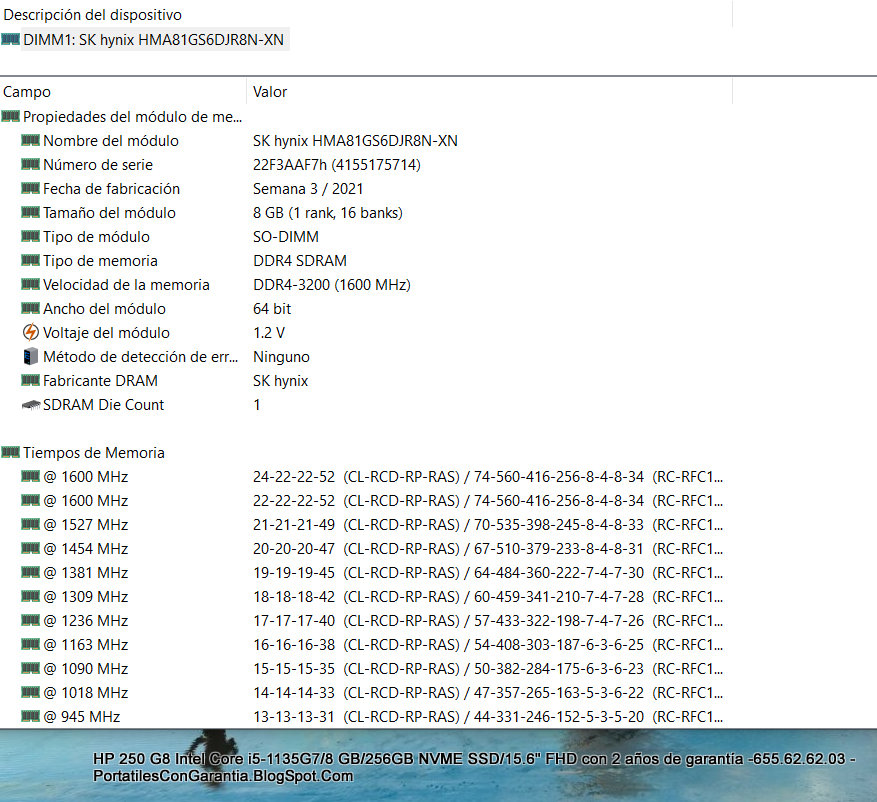Click lightning voltage icon beside Voltaje del módulo
The image size is (877, 802).
click(x=31, y=332)
